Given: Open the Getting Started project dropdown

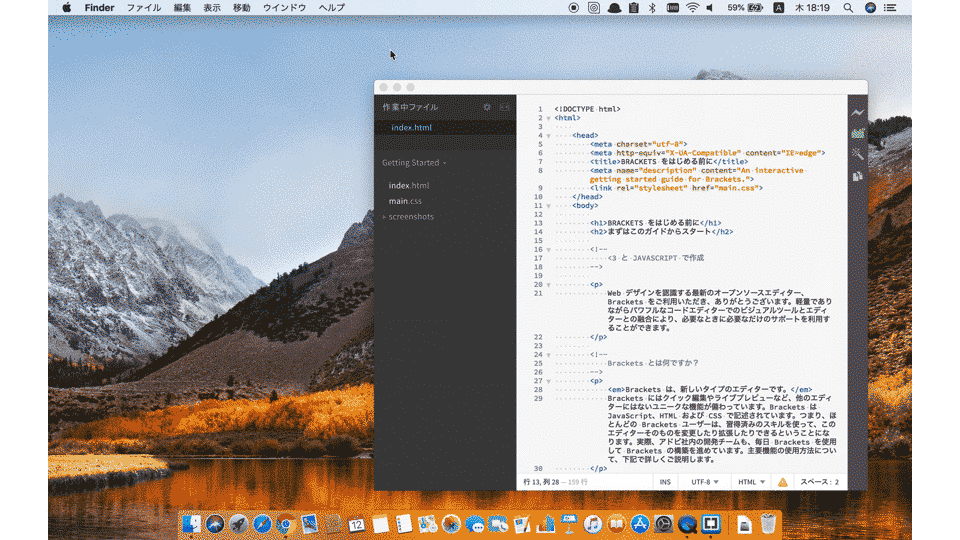Looking at the screenshot, I should [x=414, y=163].
